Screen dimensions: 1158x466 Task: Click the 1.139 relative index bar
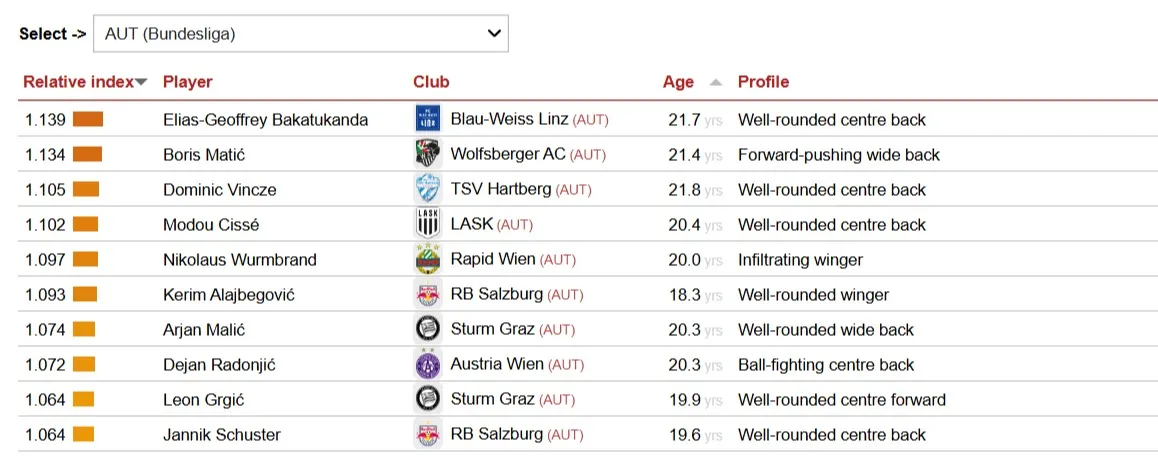point(88,120)
